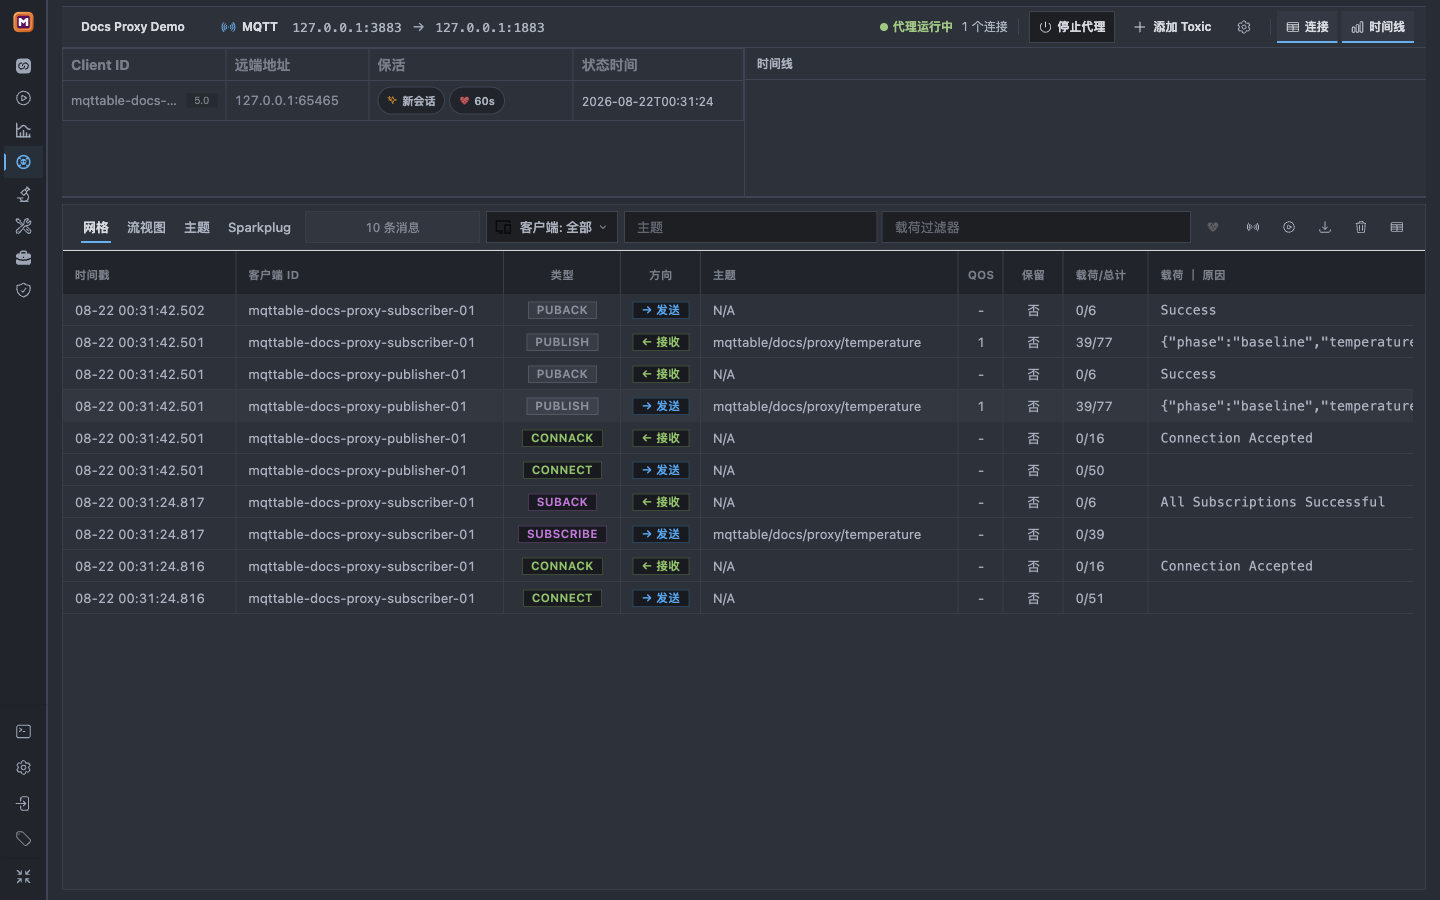Image resolution: width=1440 pixels, height=900 pixels.
Task: Click the CONNECT badge at 00:31:24.816
Action: [562, 598]
